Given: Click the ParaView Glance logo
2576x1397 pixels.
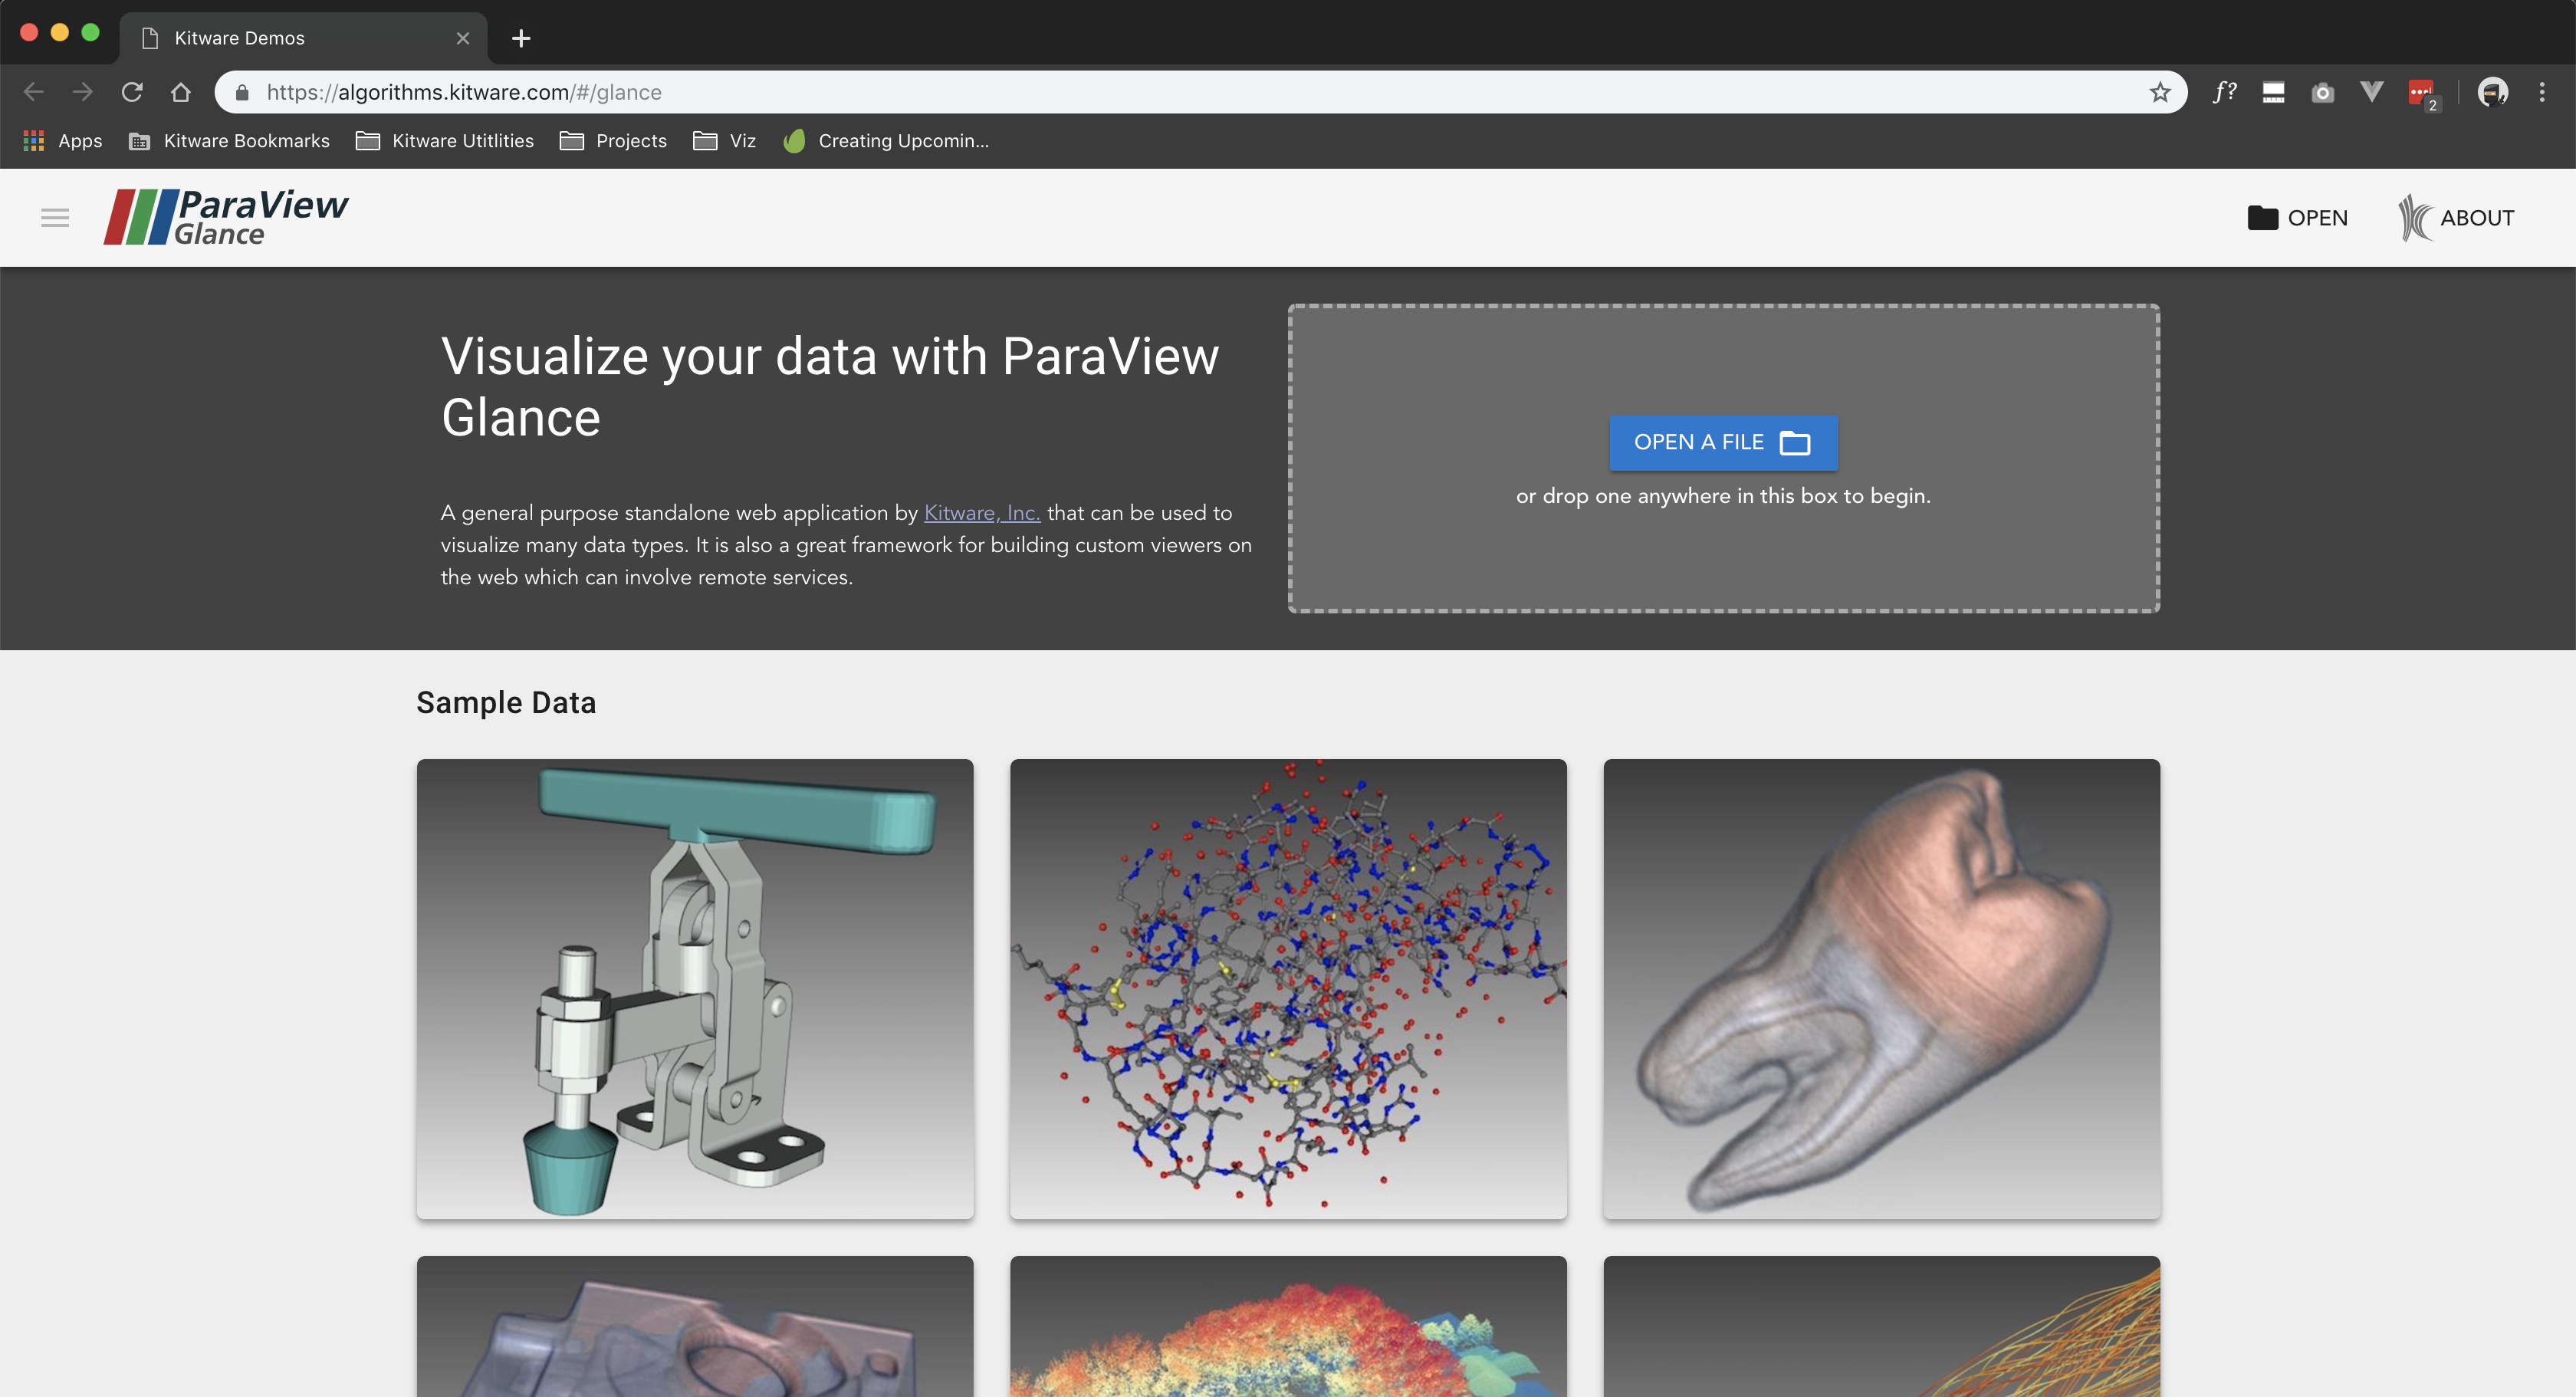Looking at the screenshot, I should pyautogui.click(x=227, y=217).
